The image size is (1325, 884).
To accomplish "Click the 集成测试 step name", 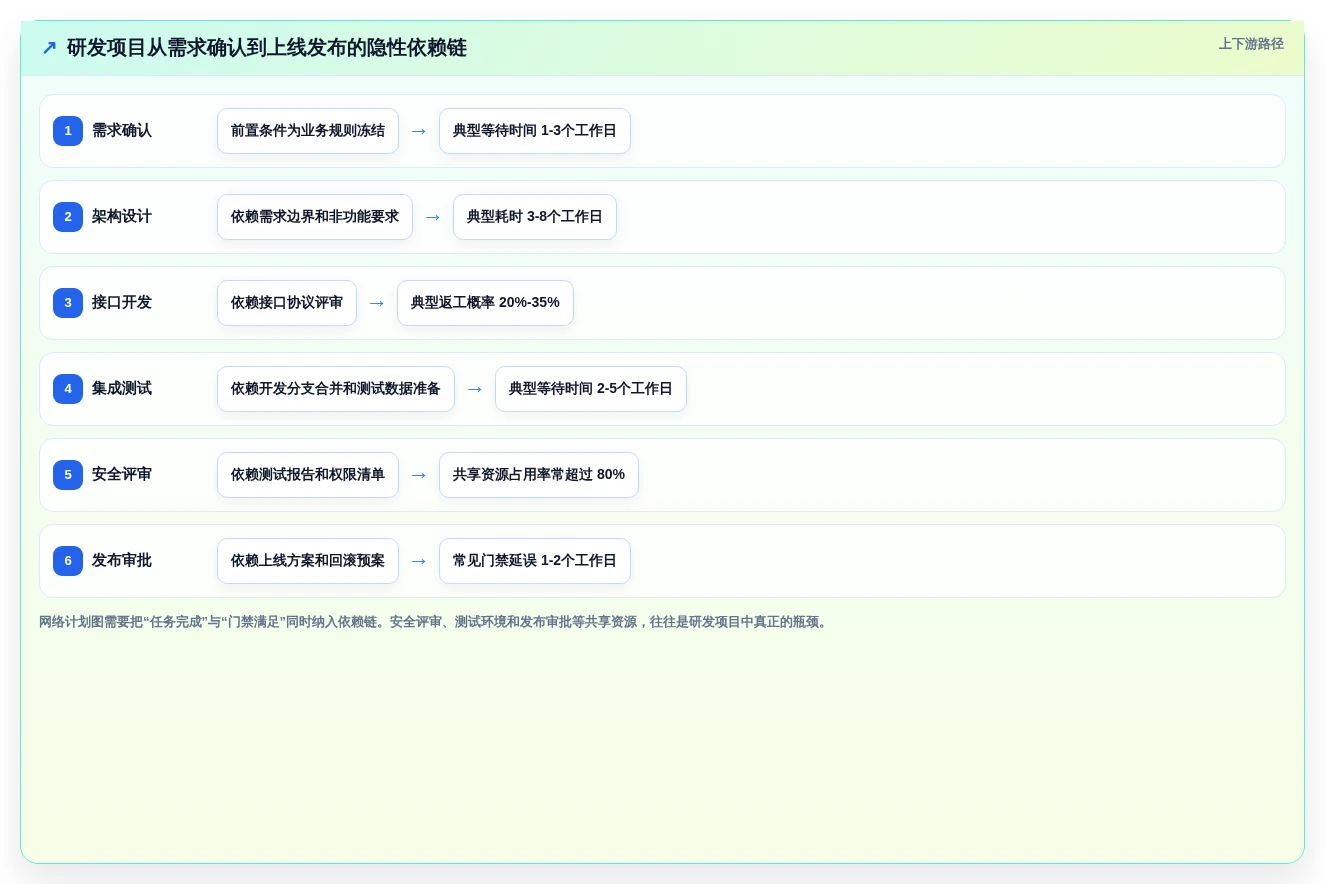I will pyautogui.click(x=122, y=389).
